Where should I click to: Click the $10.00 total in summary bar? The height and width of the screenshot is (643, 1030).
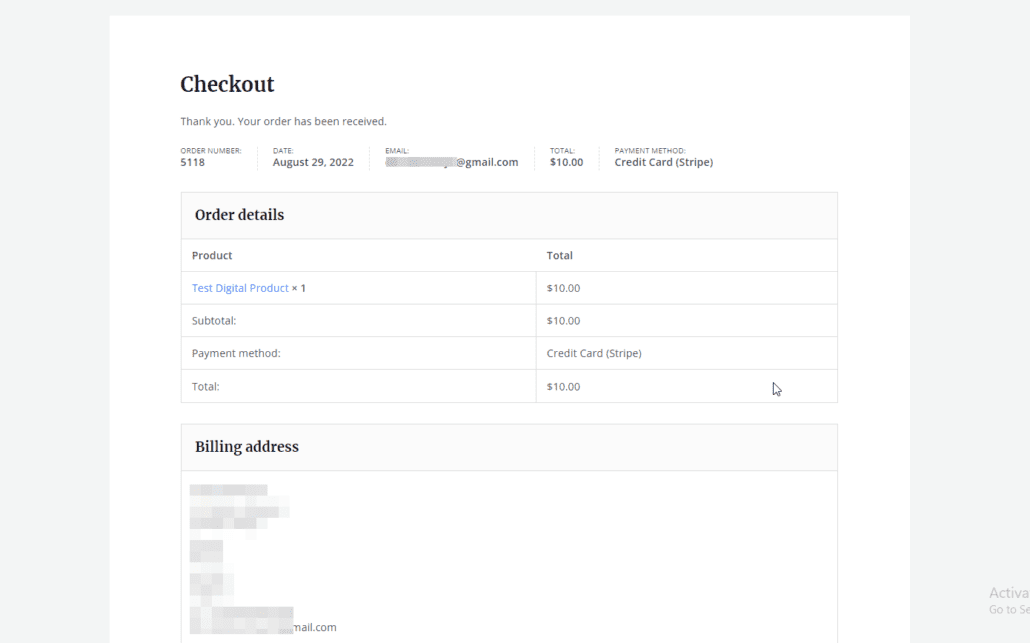(566, 162)
